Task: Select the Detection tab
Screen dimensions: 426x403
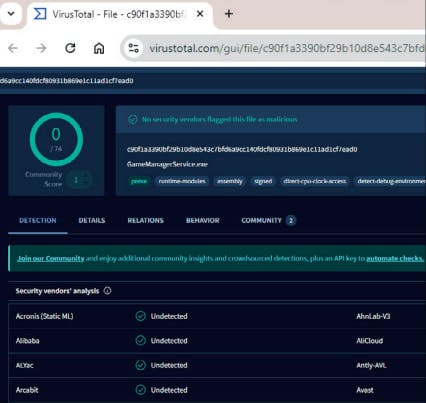Action: (x=38, y=220)
